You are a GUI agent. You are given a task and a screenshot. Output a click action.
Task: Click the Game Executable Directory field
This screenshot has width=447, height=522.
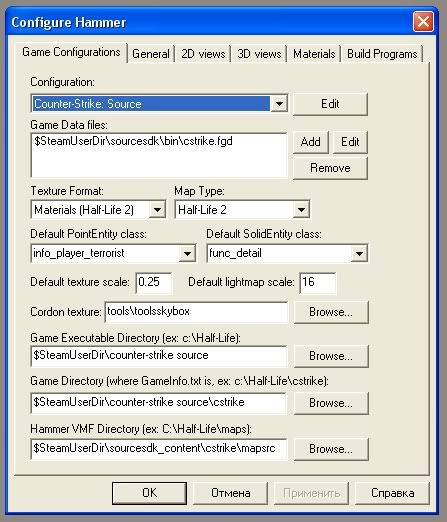click(159, 356)
